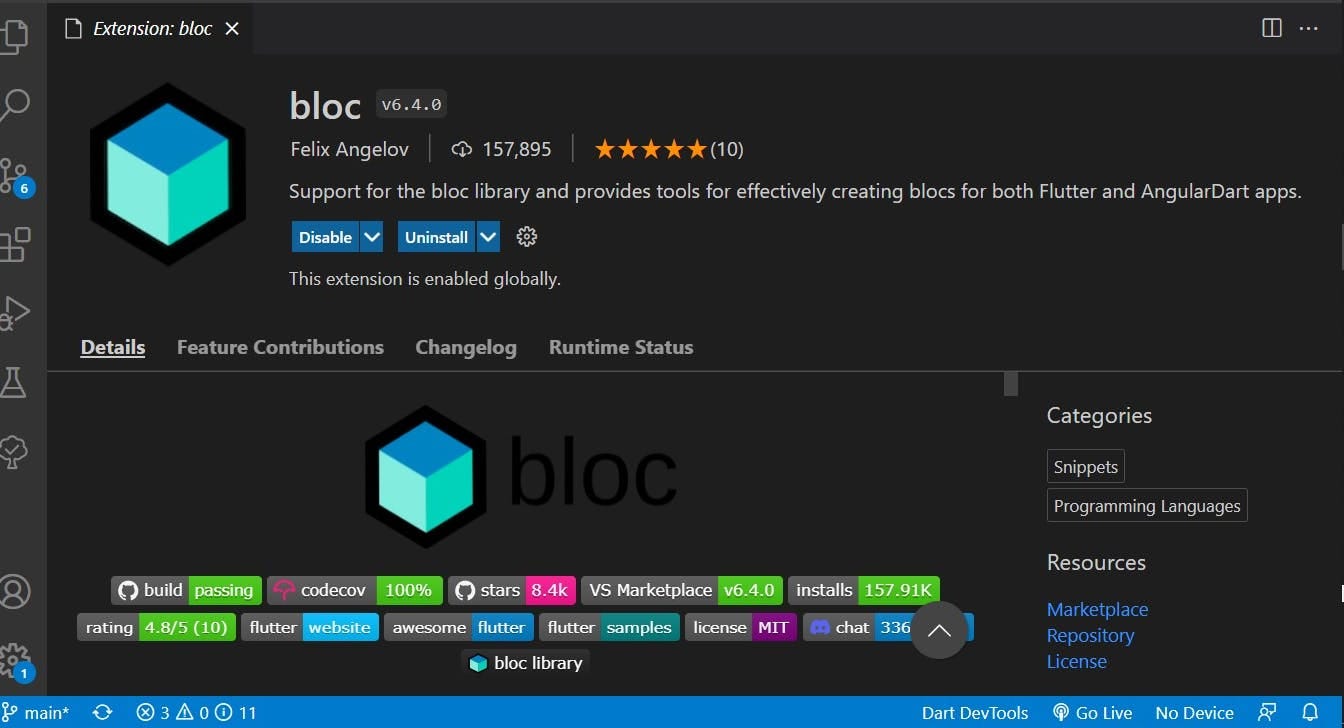Viewport: 1344px width, 728px height.
Task: Open the Accounts menu in activity bar
Action: [14, 591]
